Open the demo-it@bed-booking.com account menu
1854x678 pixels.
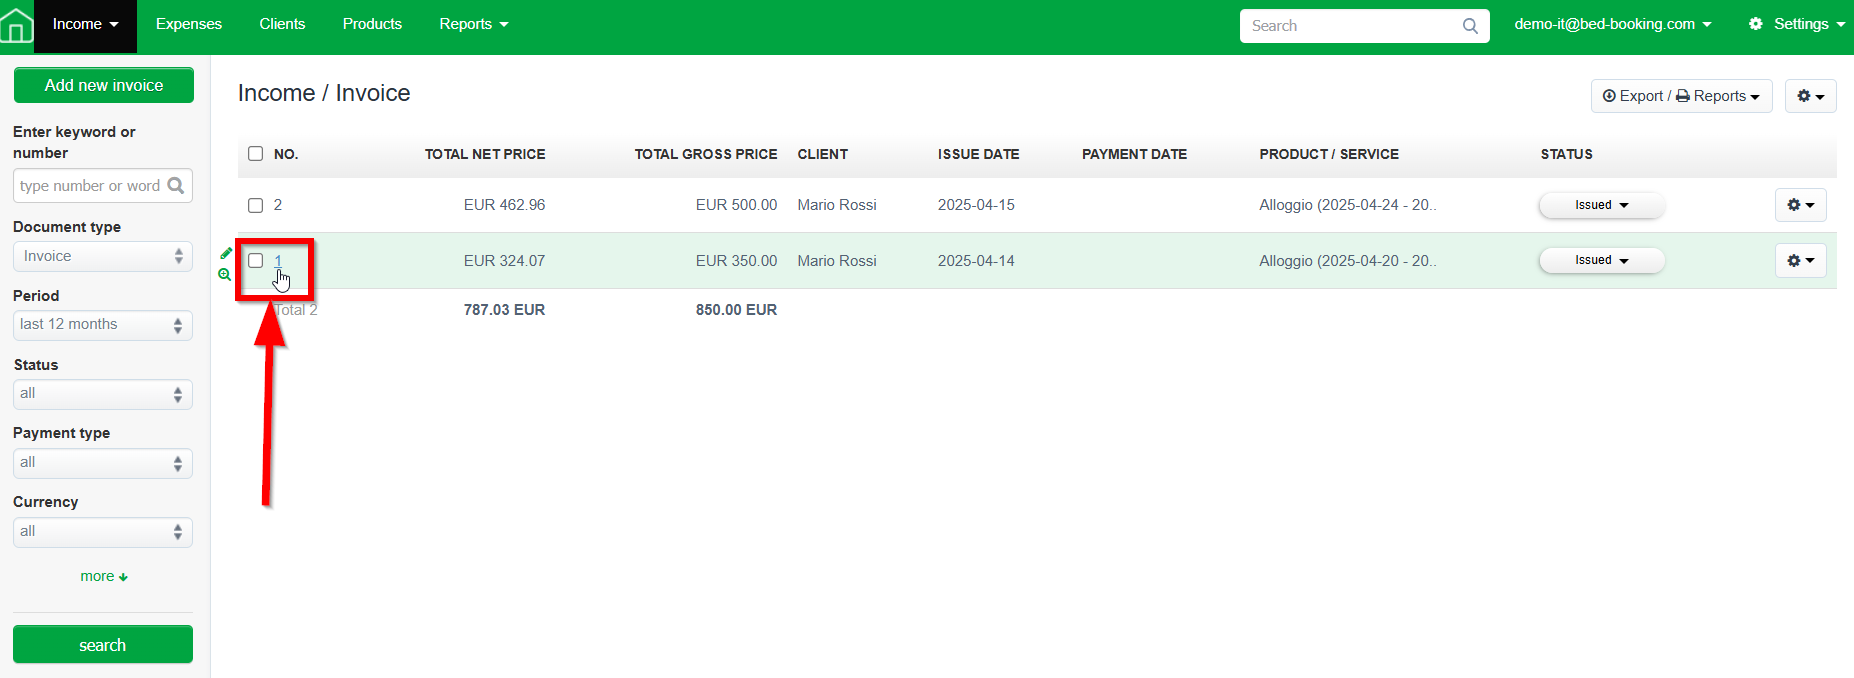[x=1612, y=24]
